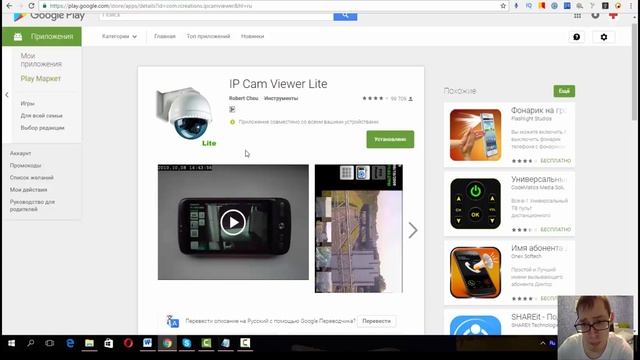
Task: Open Список желаний in sidebar
Action: pos(32,178)
